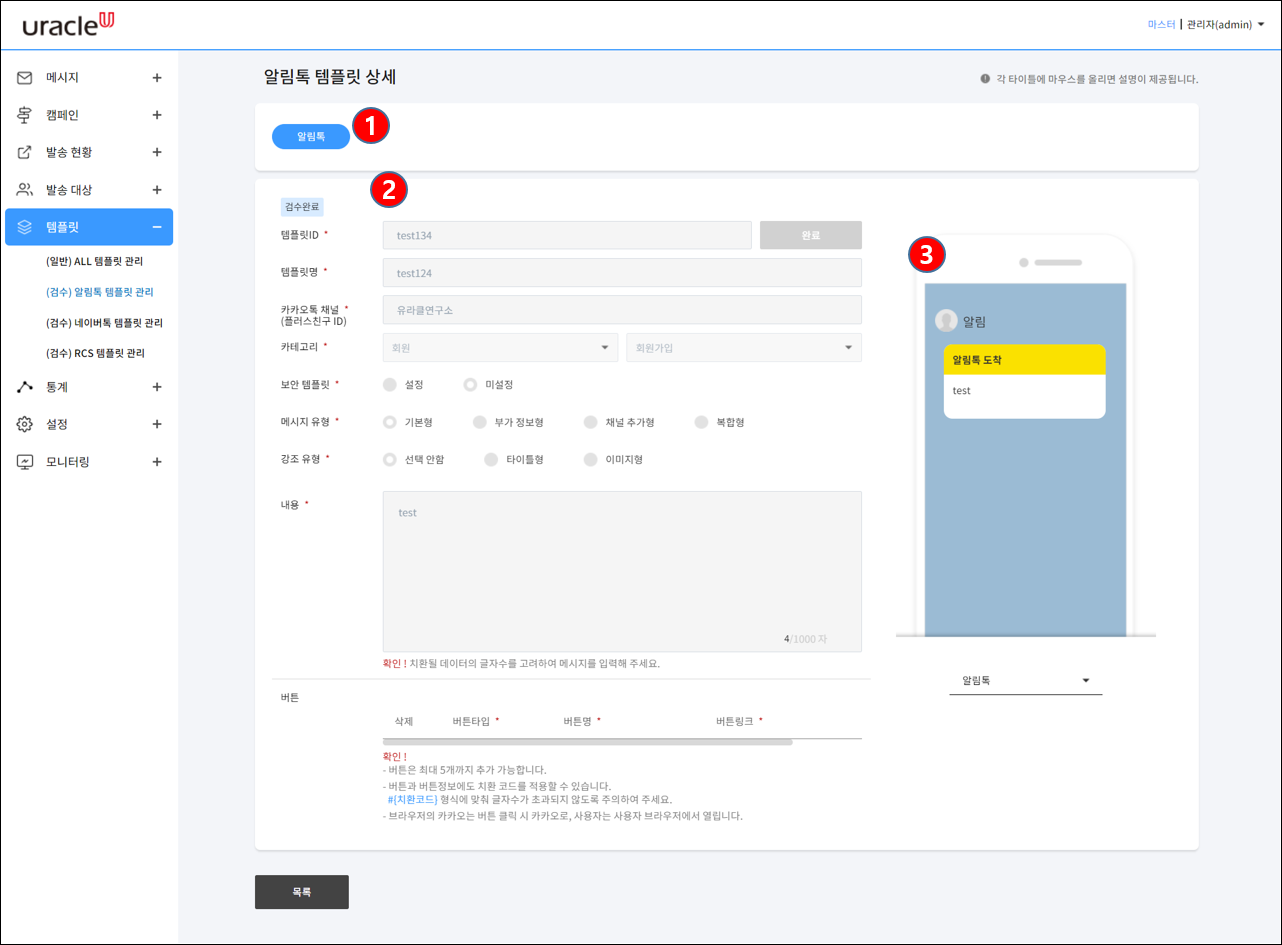Expand the 메시지 menu with plus

[157, 77]
